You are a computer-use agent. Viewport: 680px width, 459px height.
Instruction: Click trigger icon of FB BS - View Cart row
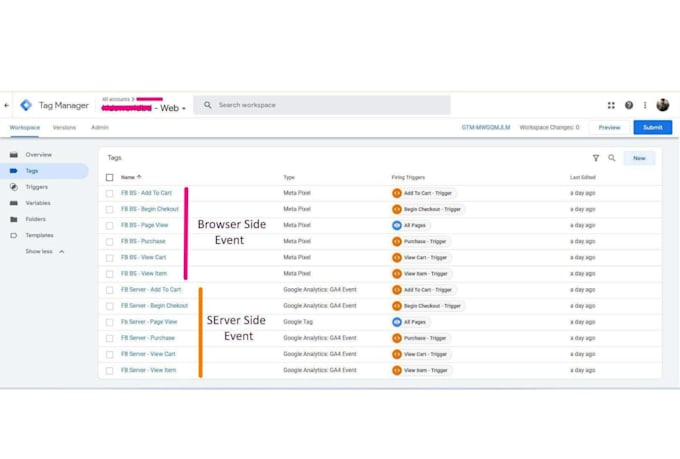397,257
